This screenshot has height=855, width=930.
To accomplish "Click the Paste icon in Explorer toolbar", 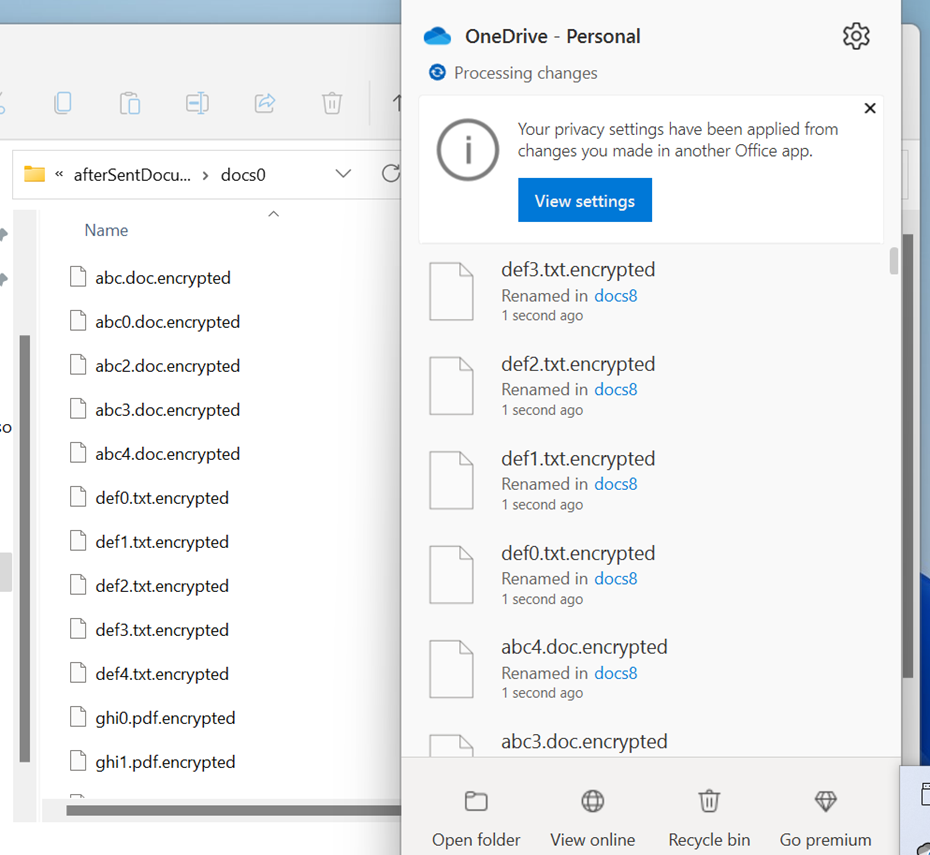I will (x=130, y=103).
